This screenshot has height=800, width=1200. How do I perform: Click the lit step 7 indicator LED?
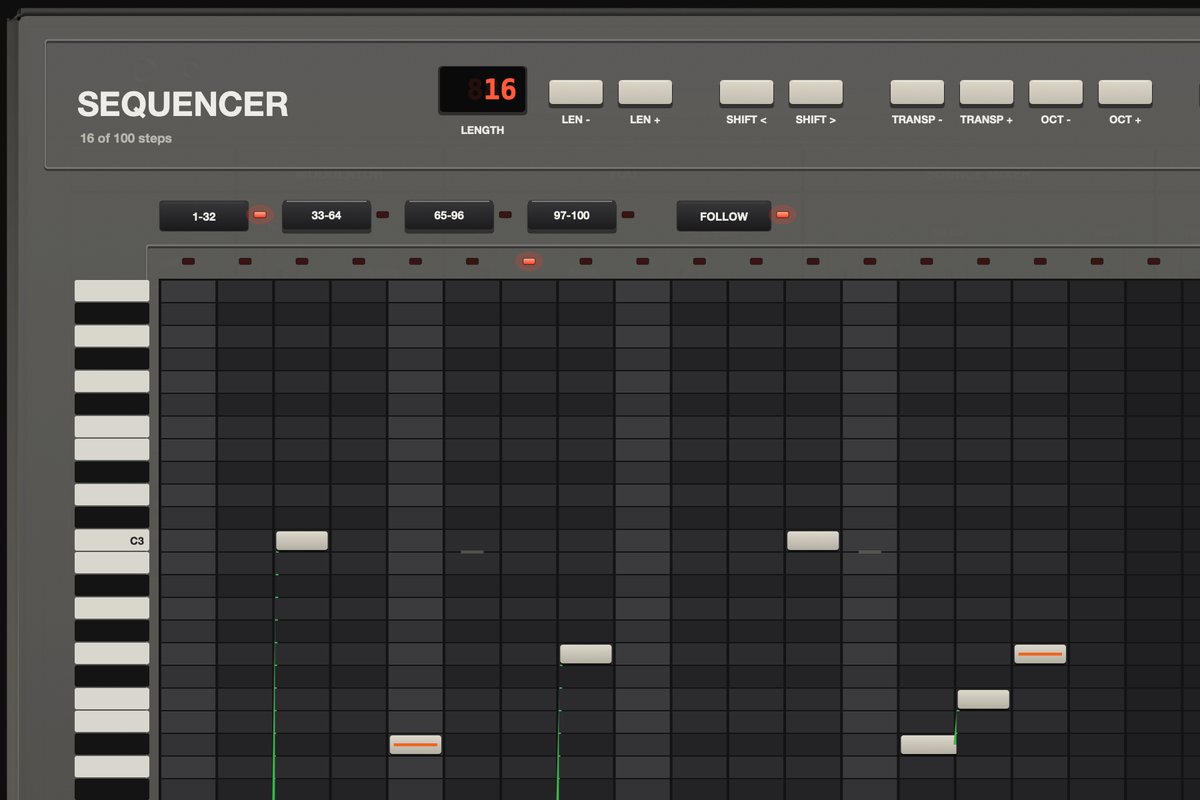(529, 261)
